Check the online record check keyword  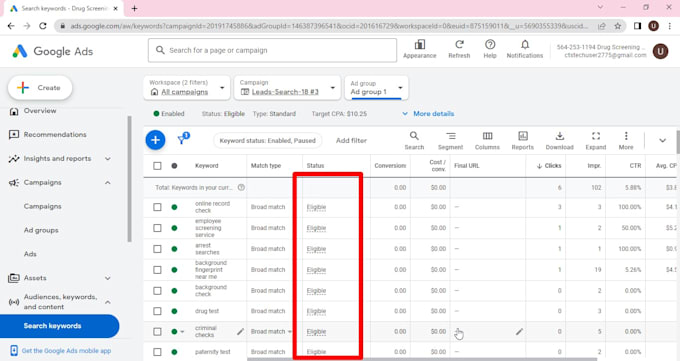click(157, 207)
